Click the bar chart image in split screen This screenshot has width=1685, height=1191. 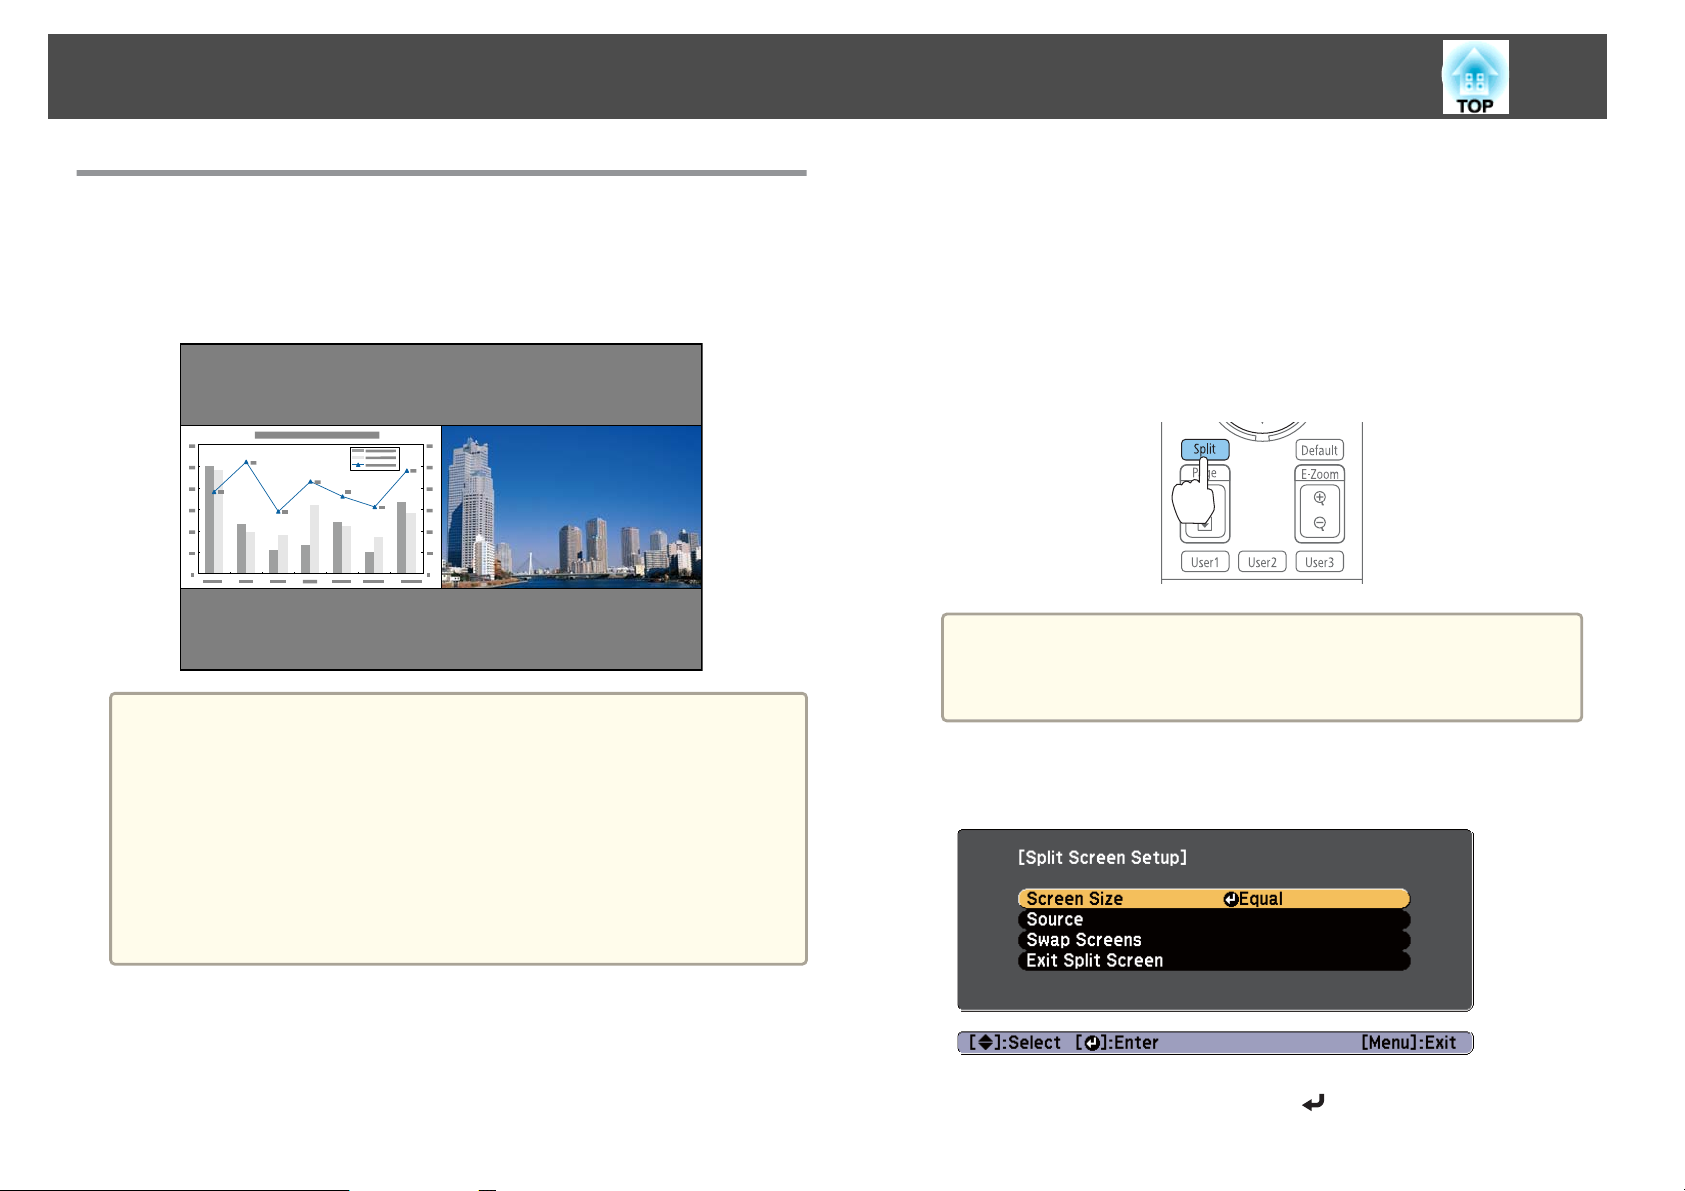coord(311,507)
